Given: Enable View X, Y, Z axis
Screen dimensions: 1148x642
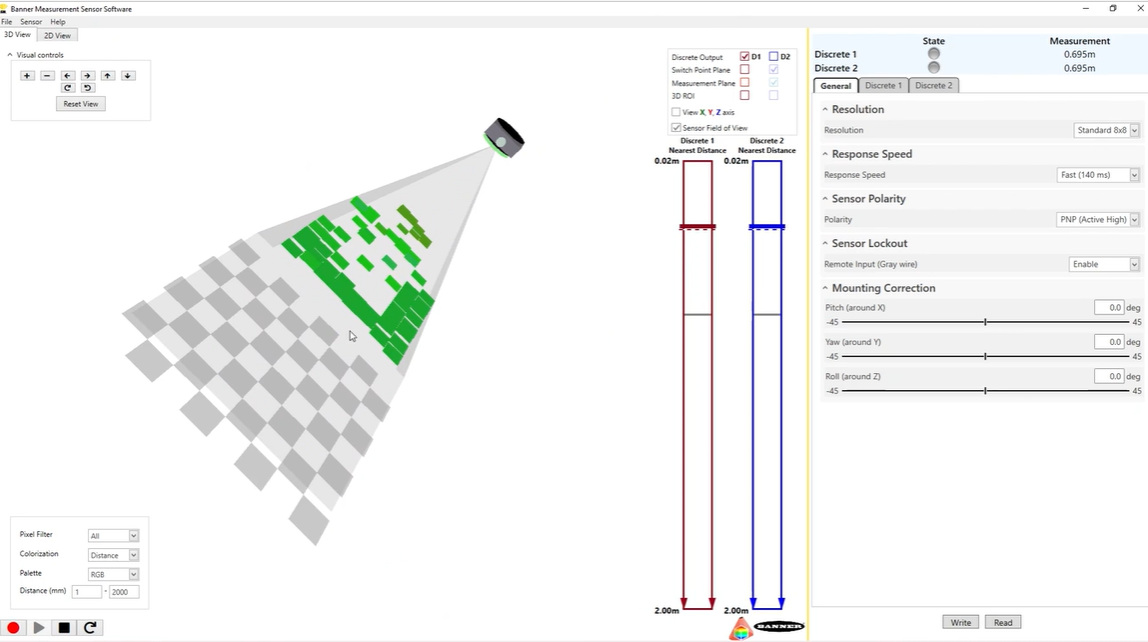Looking at the screenshot, I should pyautogui.click(x=675, y=111).
